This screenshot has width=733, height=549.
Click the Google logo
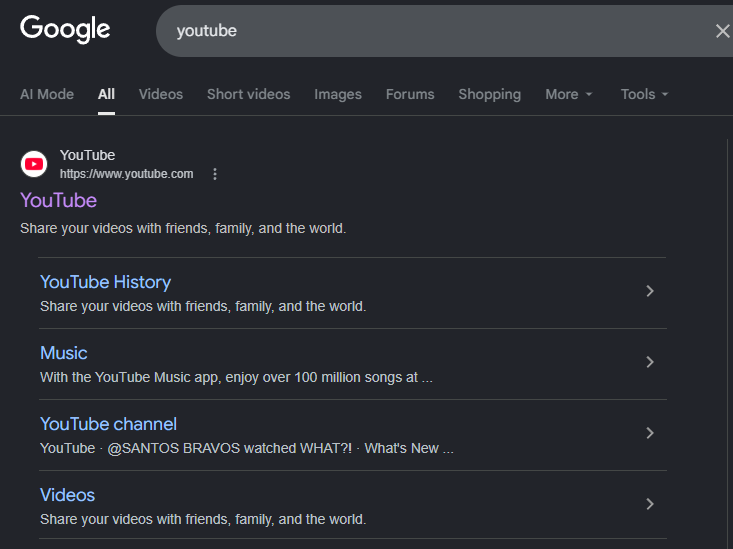[65, 29]
